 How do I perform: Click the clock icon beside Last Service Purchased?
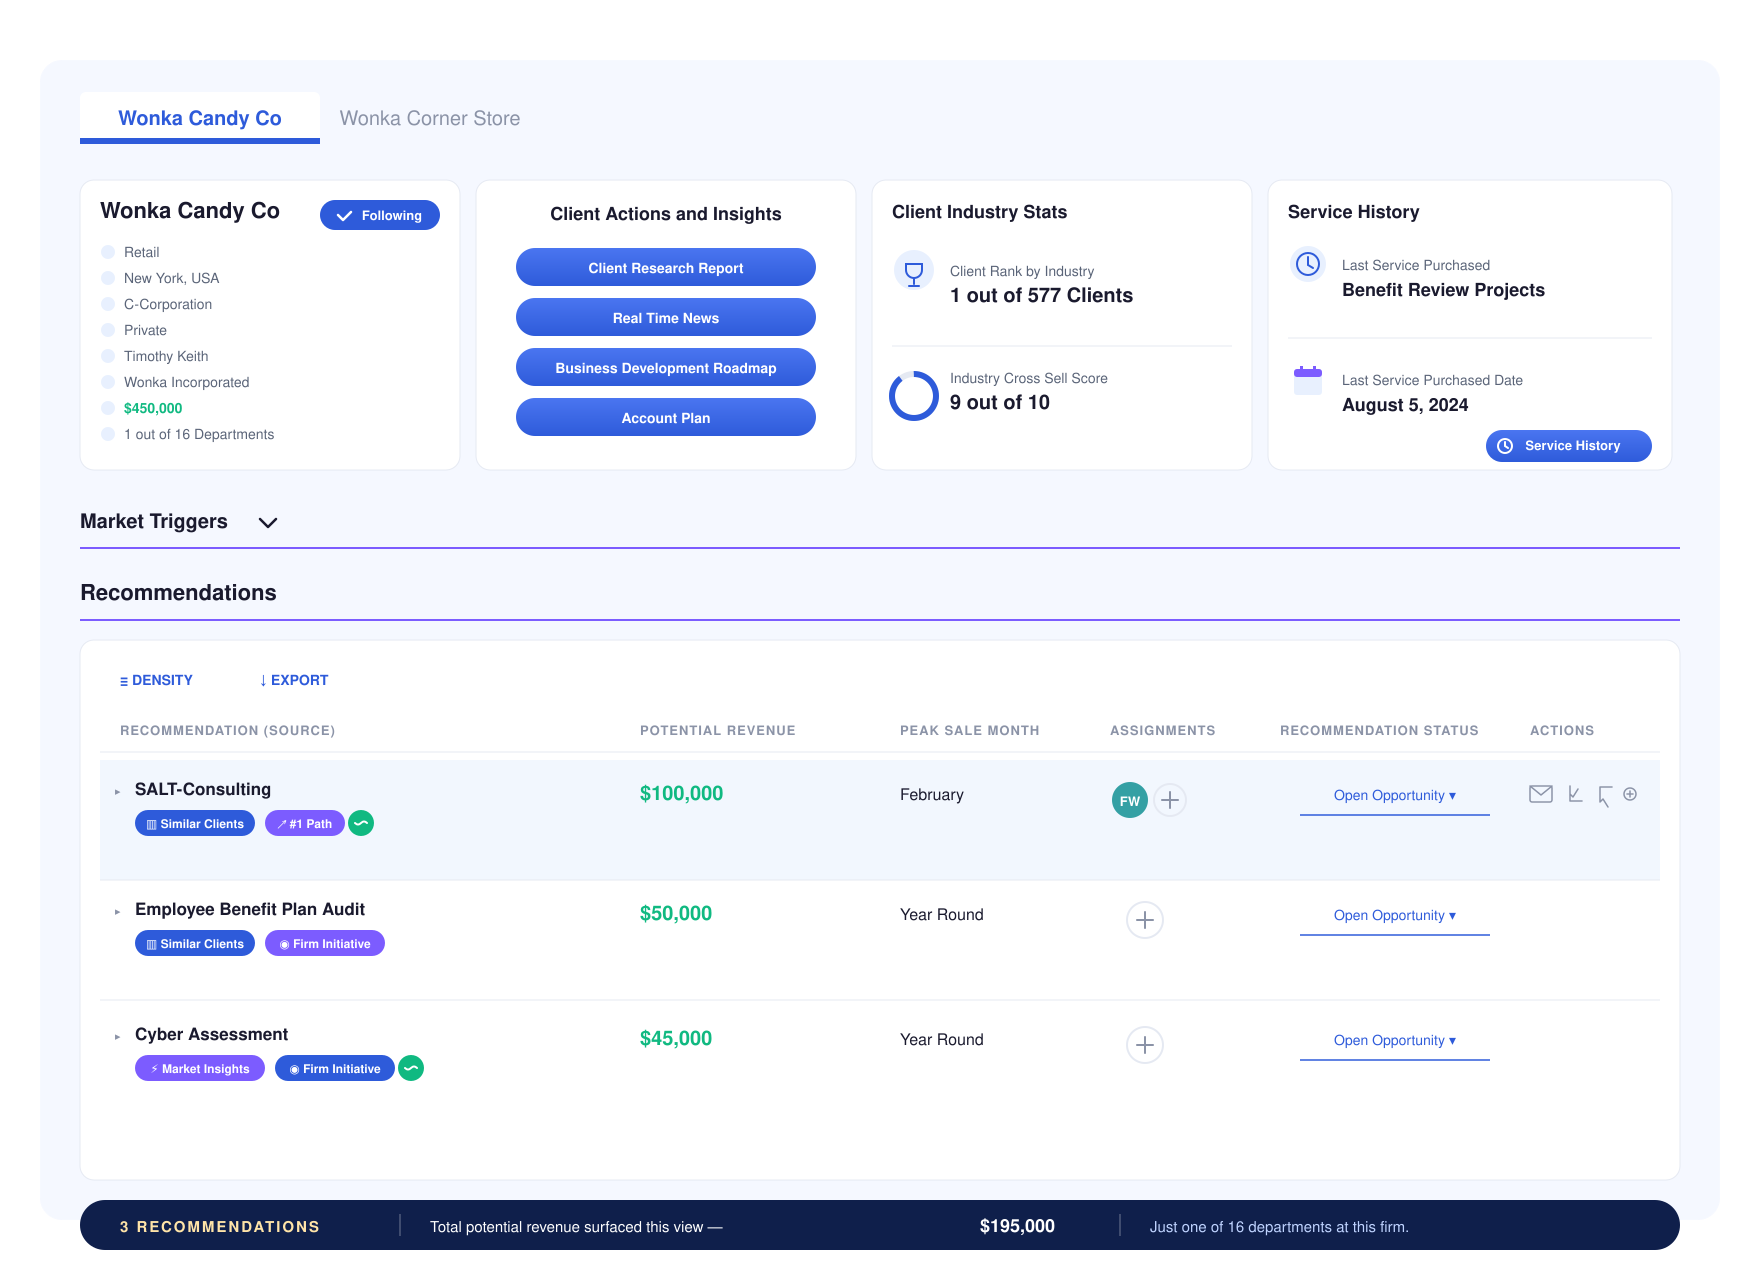pos(1308,264)
